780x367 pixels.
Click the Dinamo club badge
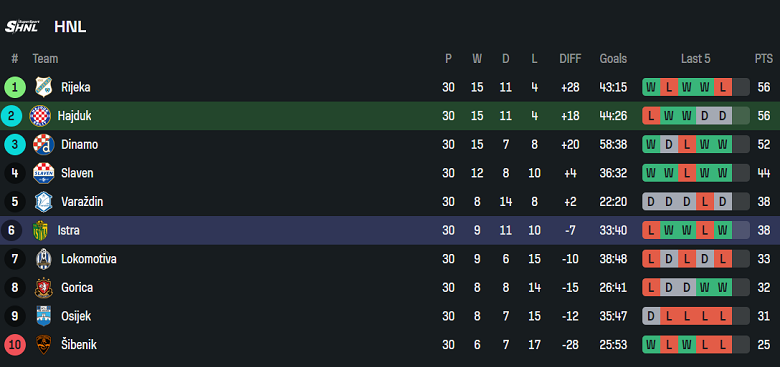[43, 145]
